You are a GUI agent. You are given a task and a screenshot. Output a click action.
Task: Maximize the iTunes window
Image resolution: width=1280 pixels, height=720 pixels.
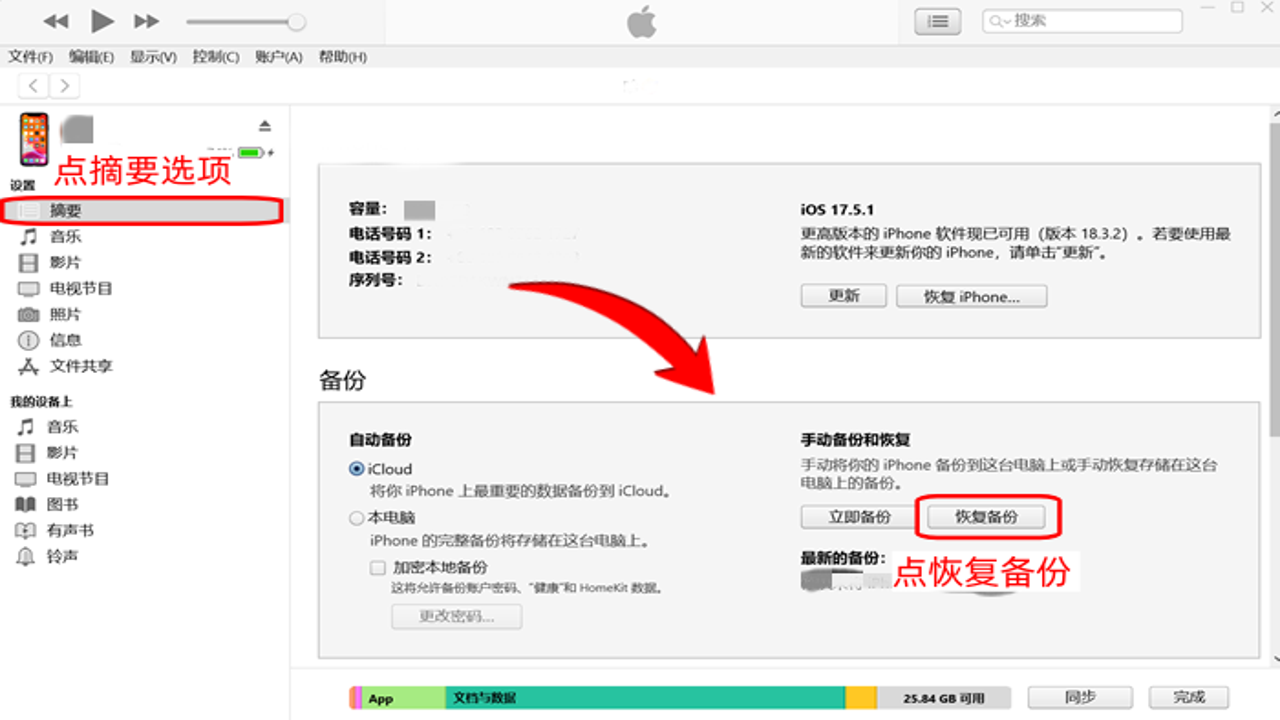tap(1238, 8)
